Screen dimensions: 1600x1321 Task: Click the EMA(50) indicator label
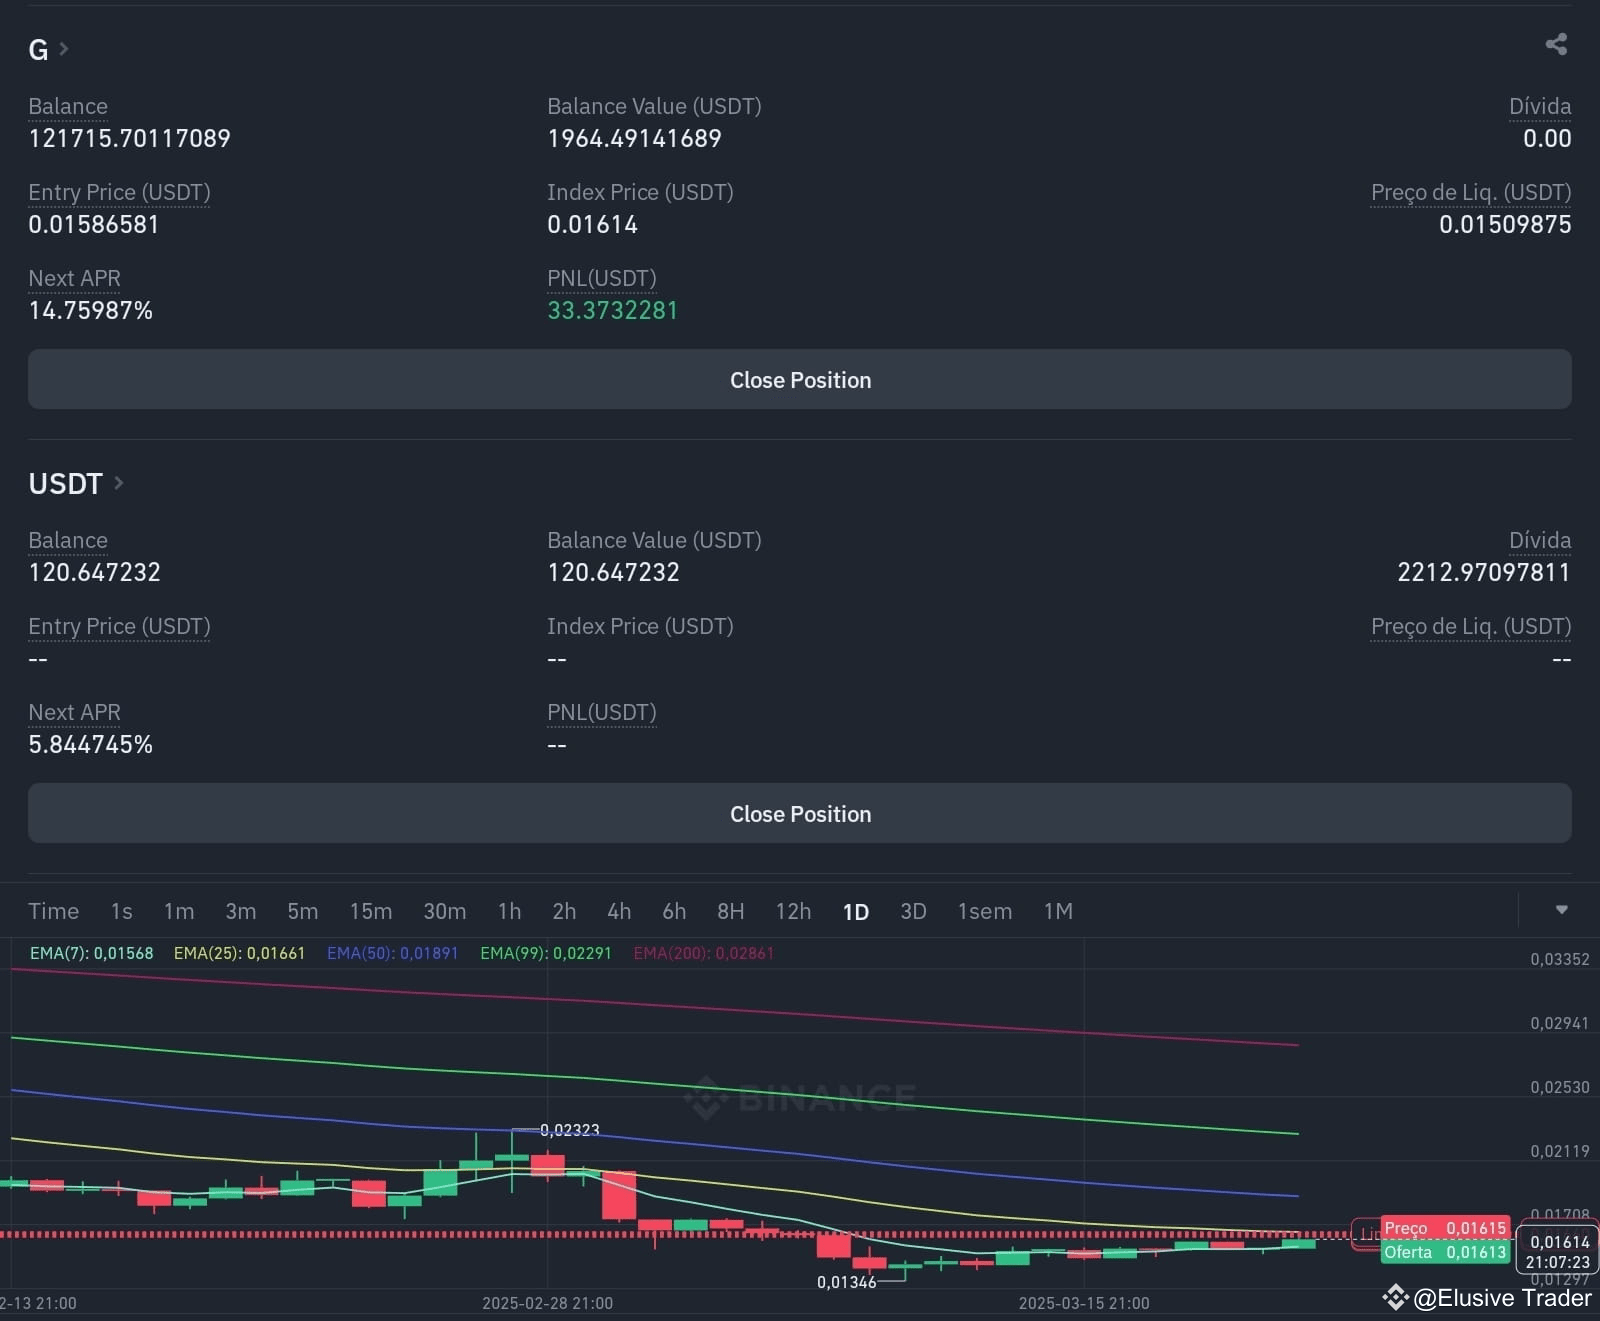tap(392, 953)
